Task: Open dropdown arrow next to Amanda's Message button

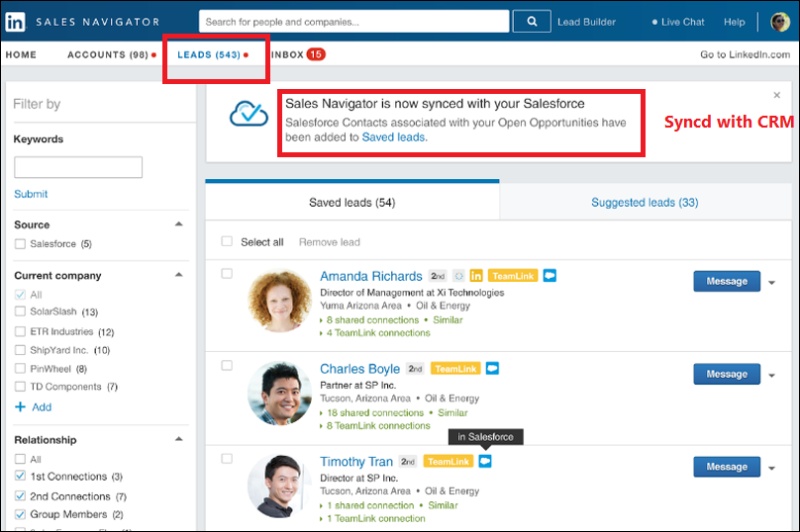Action: pyautogui.click(x=771, y=282)
